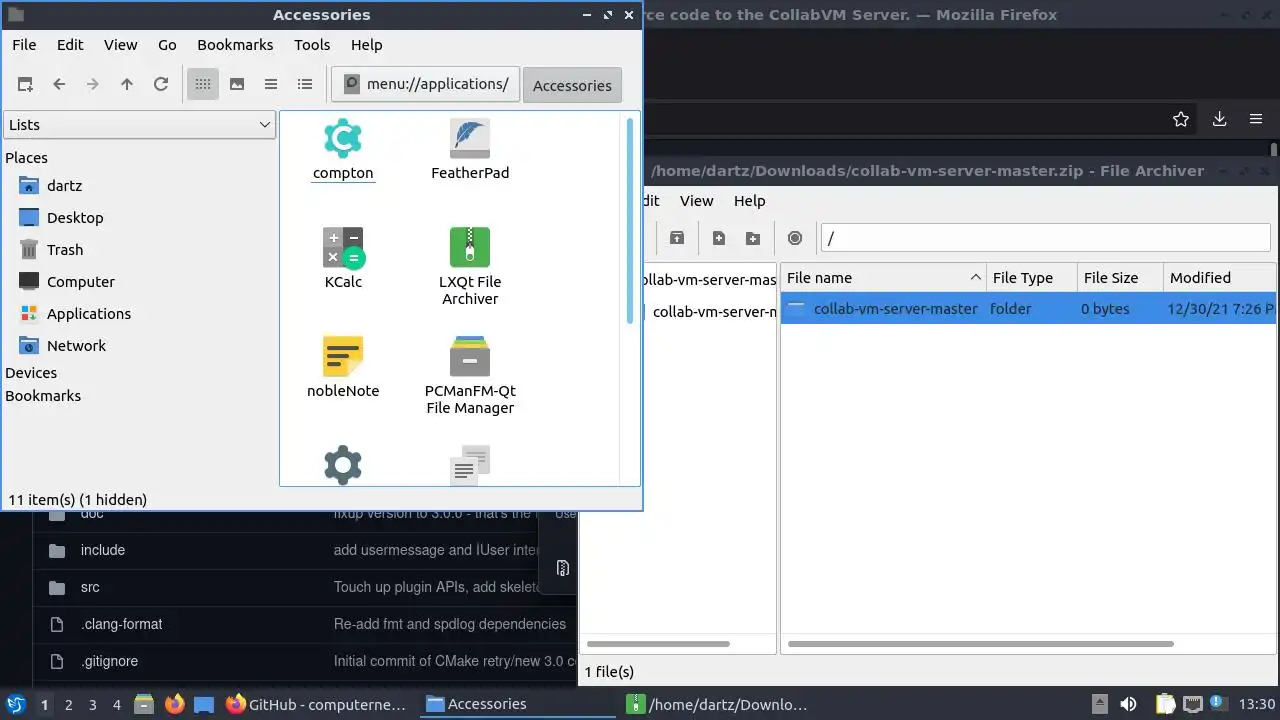Open the Edit menu in Accessories window
Viewport: 1280px width, 720px height.
[x=70, y=45]
